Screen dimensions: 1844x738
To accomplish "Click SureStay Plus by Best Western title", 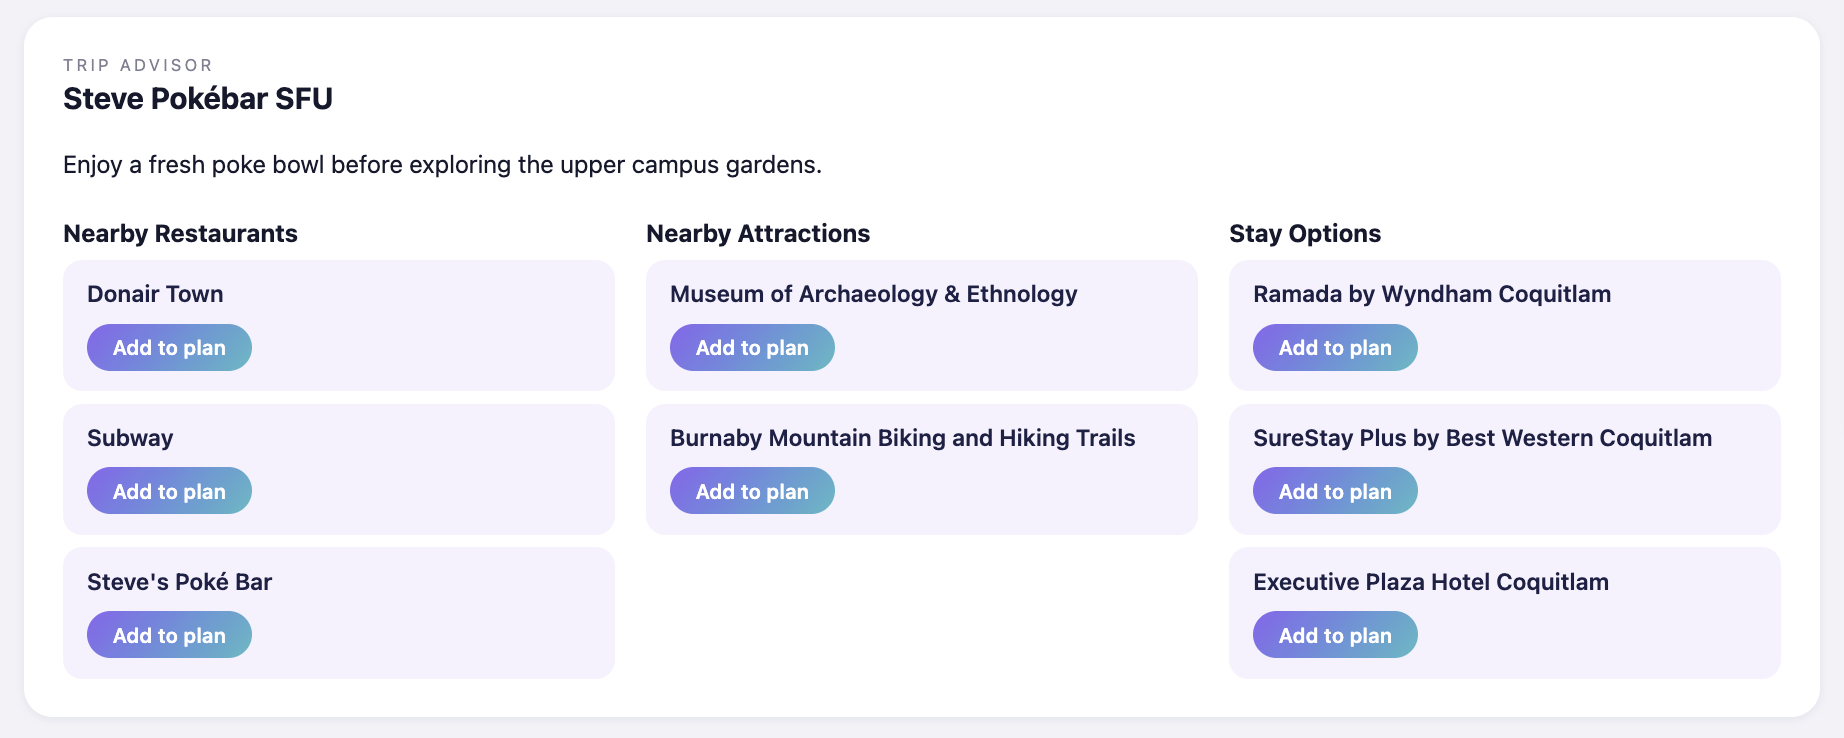I will tap(1482, 438).
